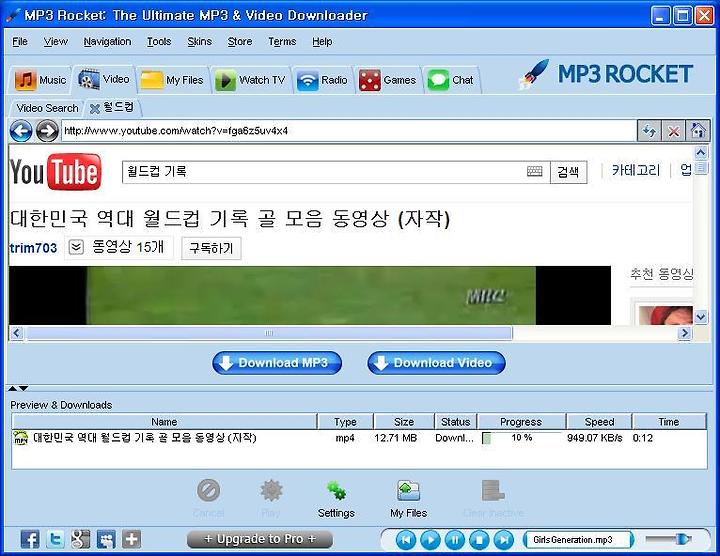720x556 pixels.
Task: Click the horizontal scrollbar thumb
Action: [269, 333]
